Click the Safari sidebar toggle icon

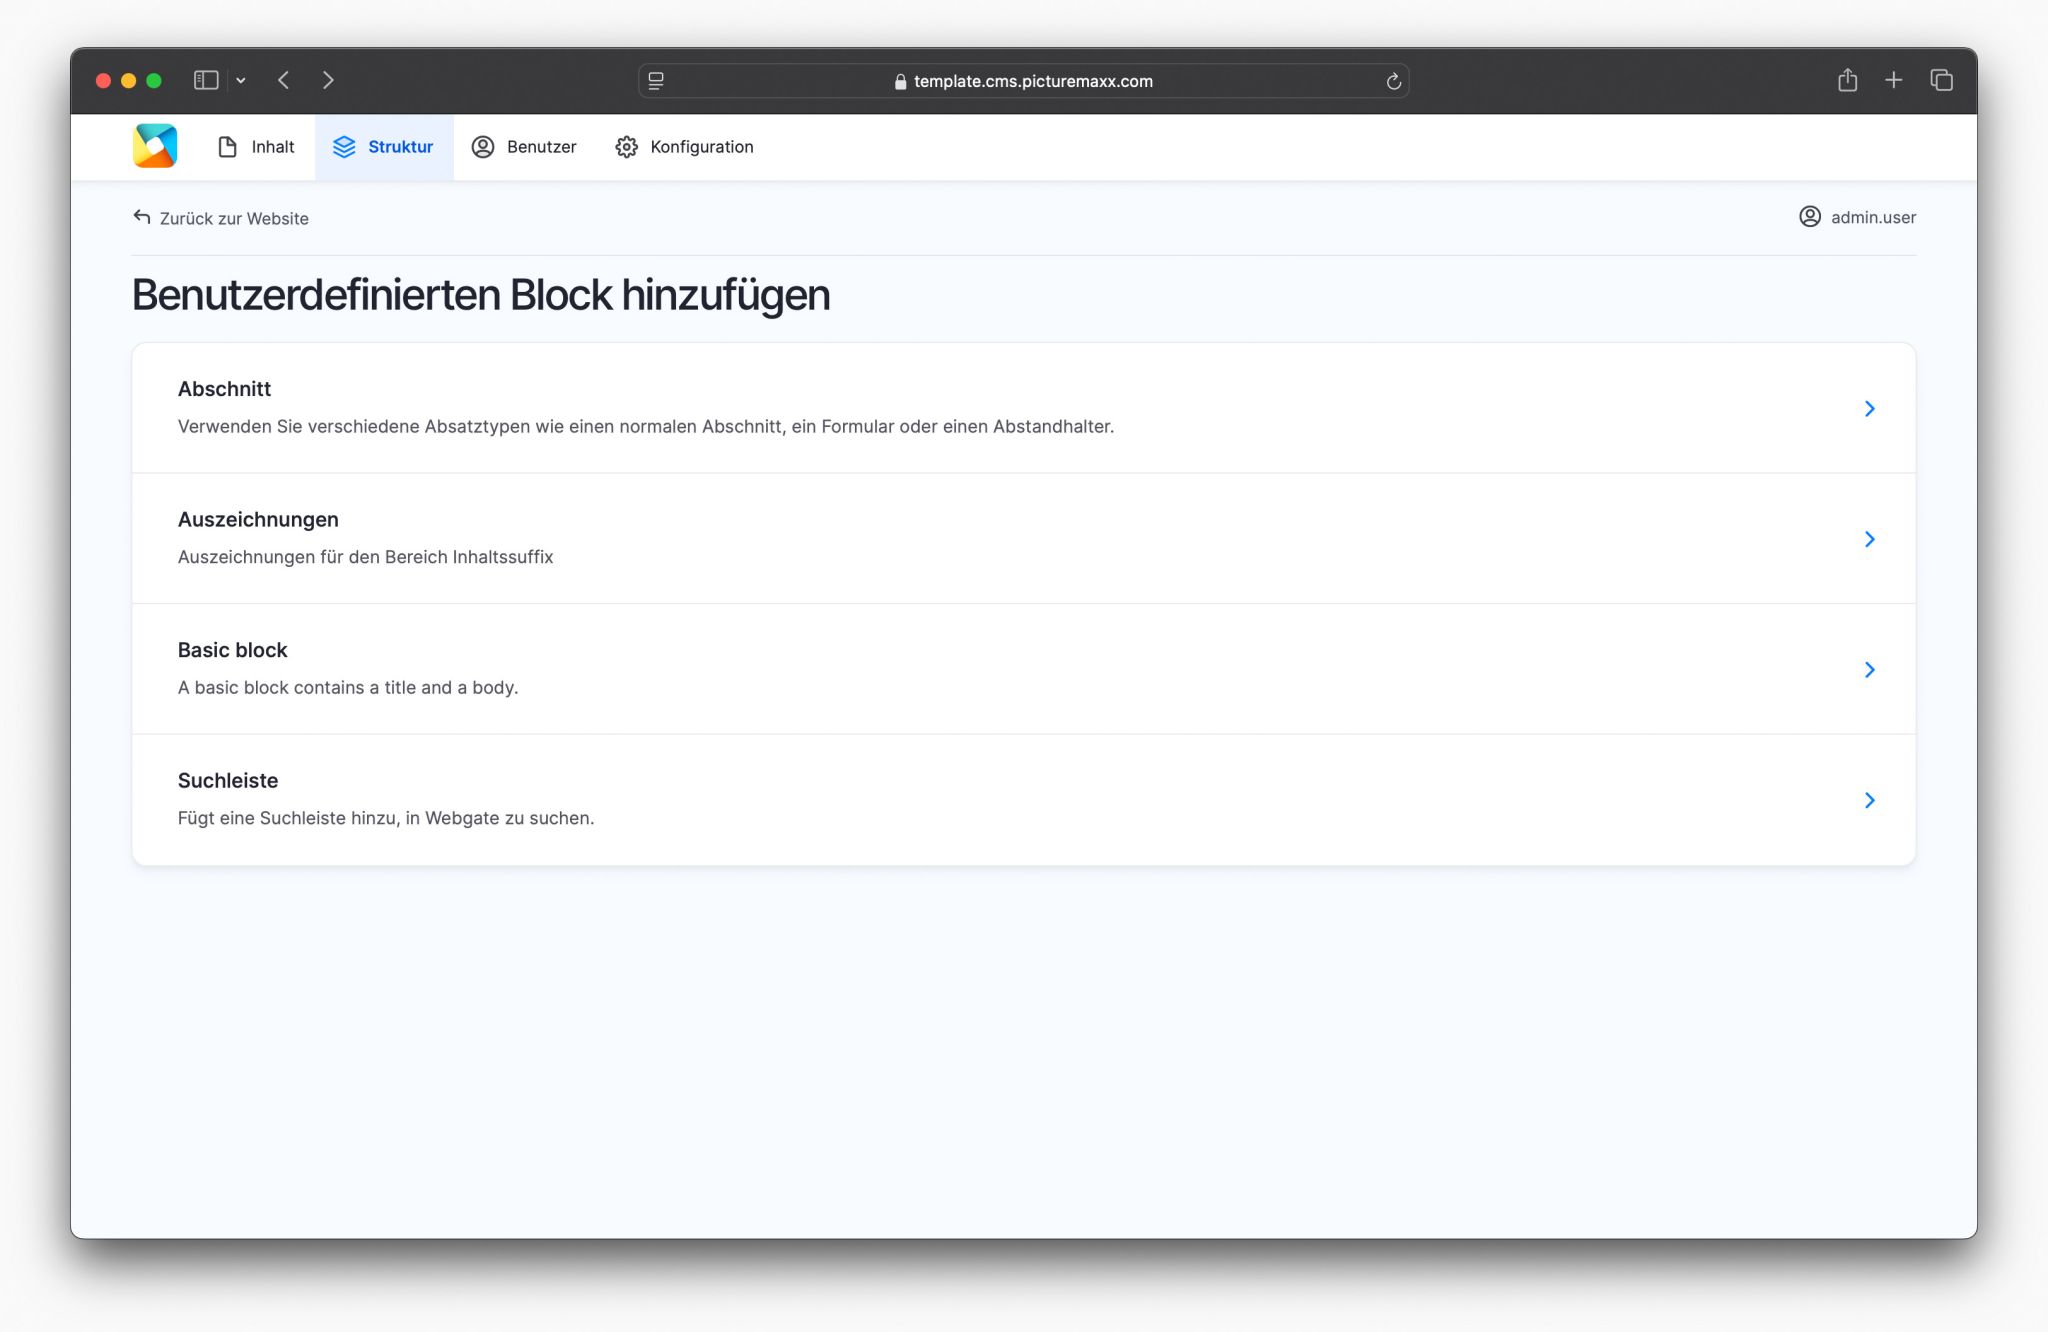click(x=206, y=80)
